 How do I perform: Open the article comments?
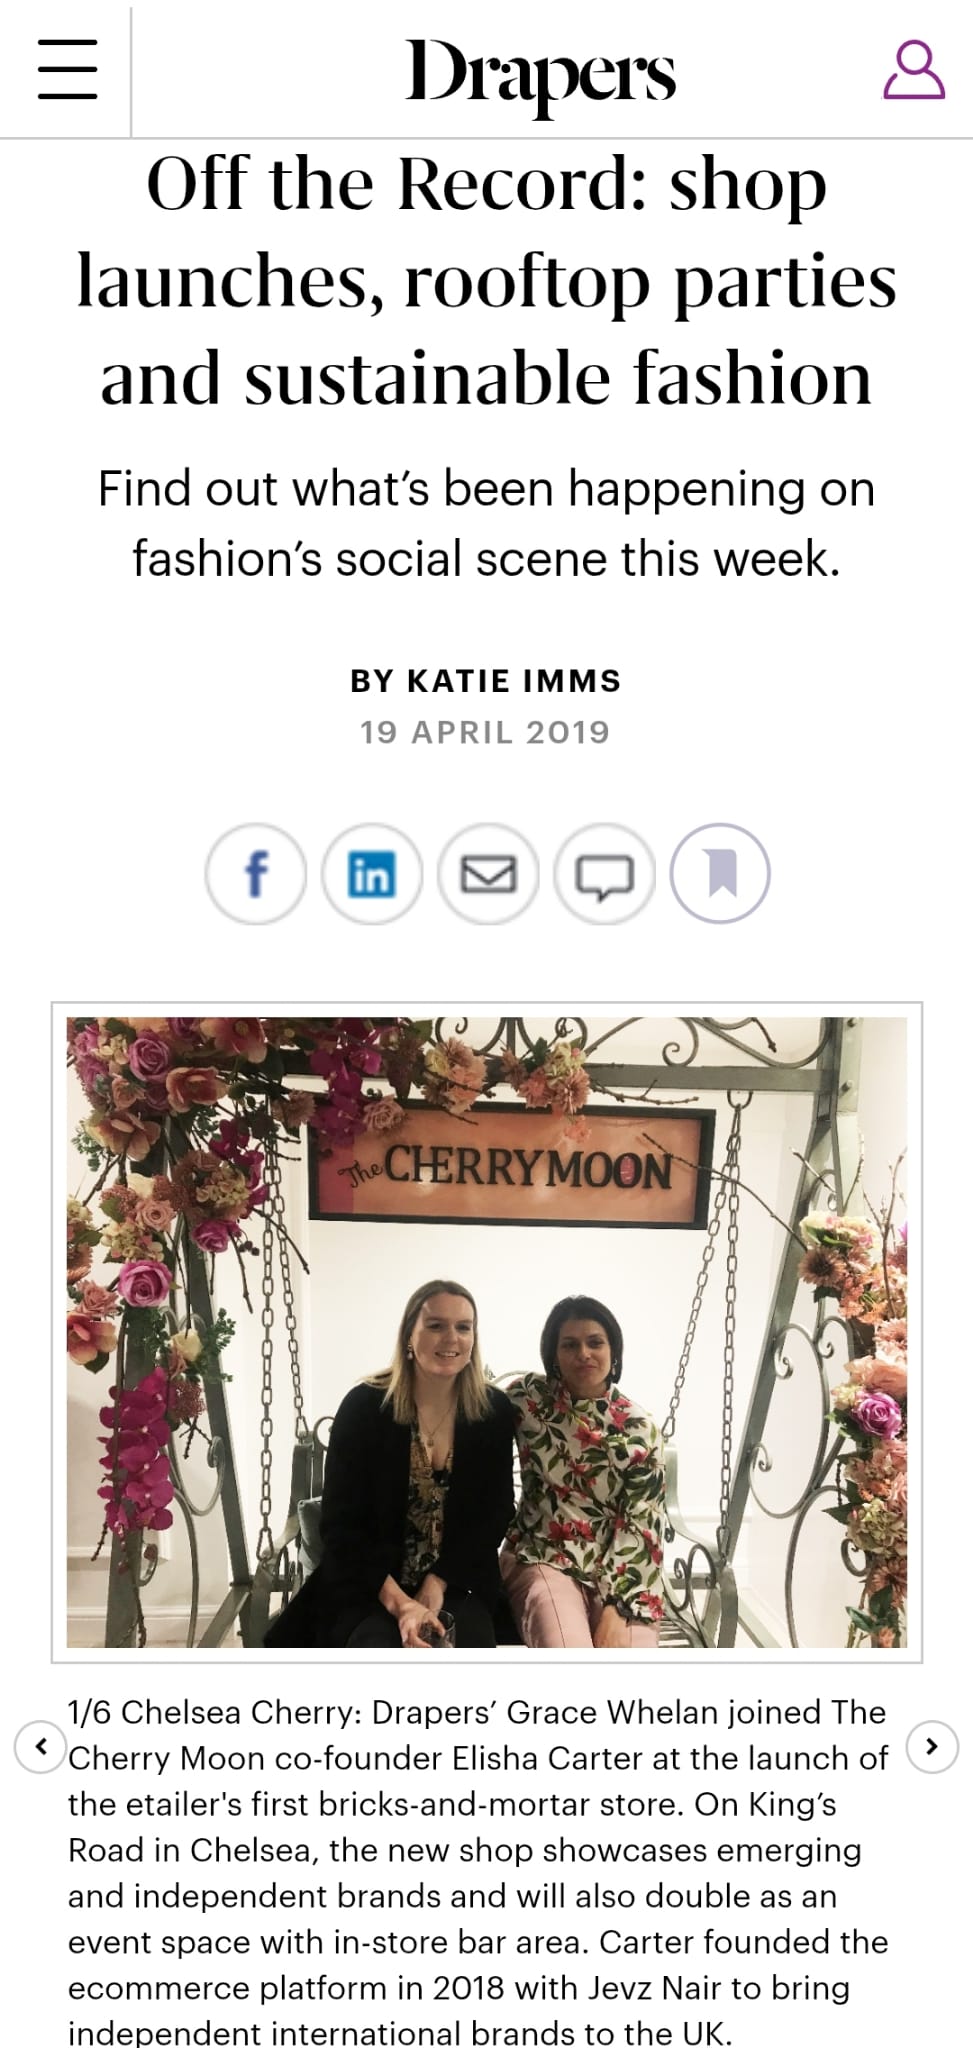coord(604,875)
